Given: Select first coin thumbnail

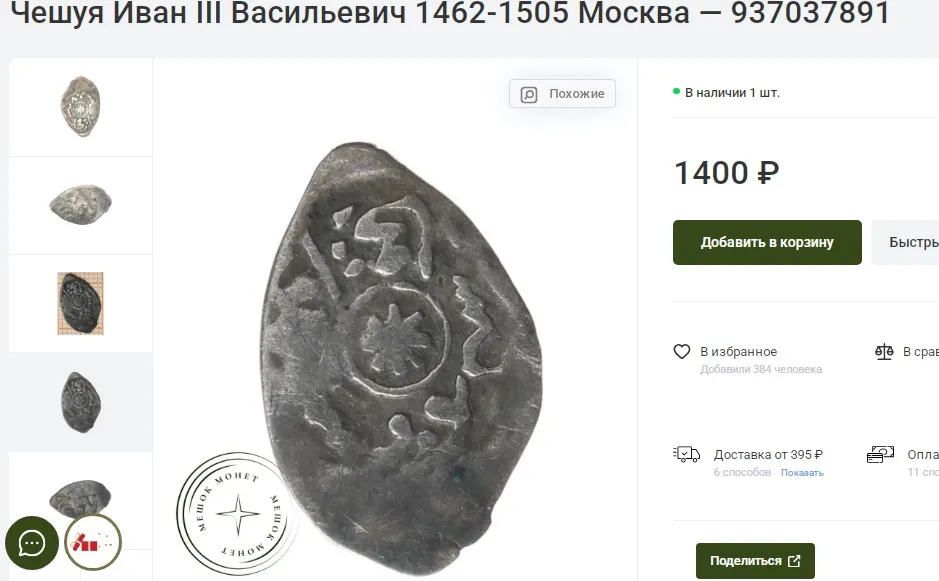Looking at the screenshot, I should point(80,107).
